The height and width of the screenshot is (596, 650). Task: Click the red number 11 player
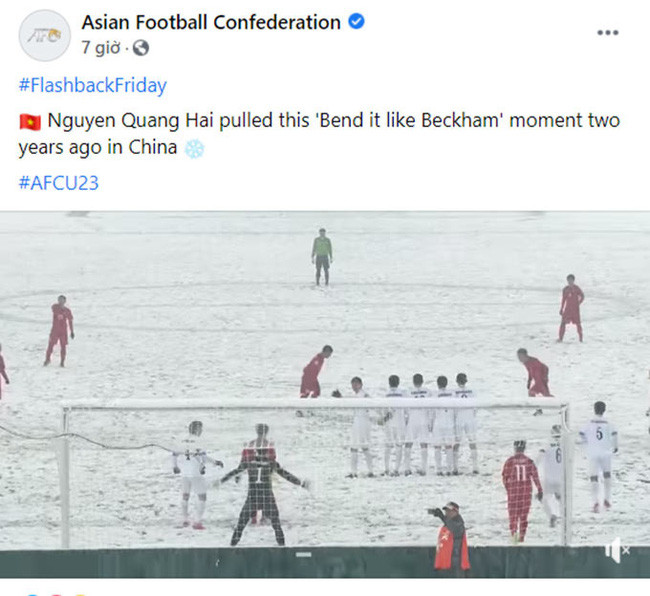tap(520, 490)
